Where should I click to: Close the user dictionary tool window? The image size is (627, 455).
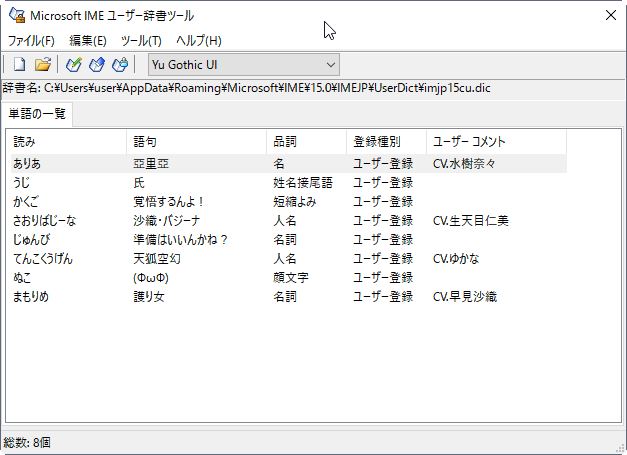[x=611, y=16]
